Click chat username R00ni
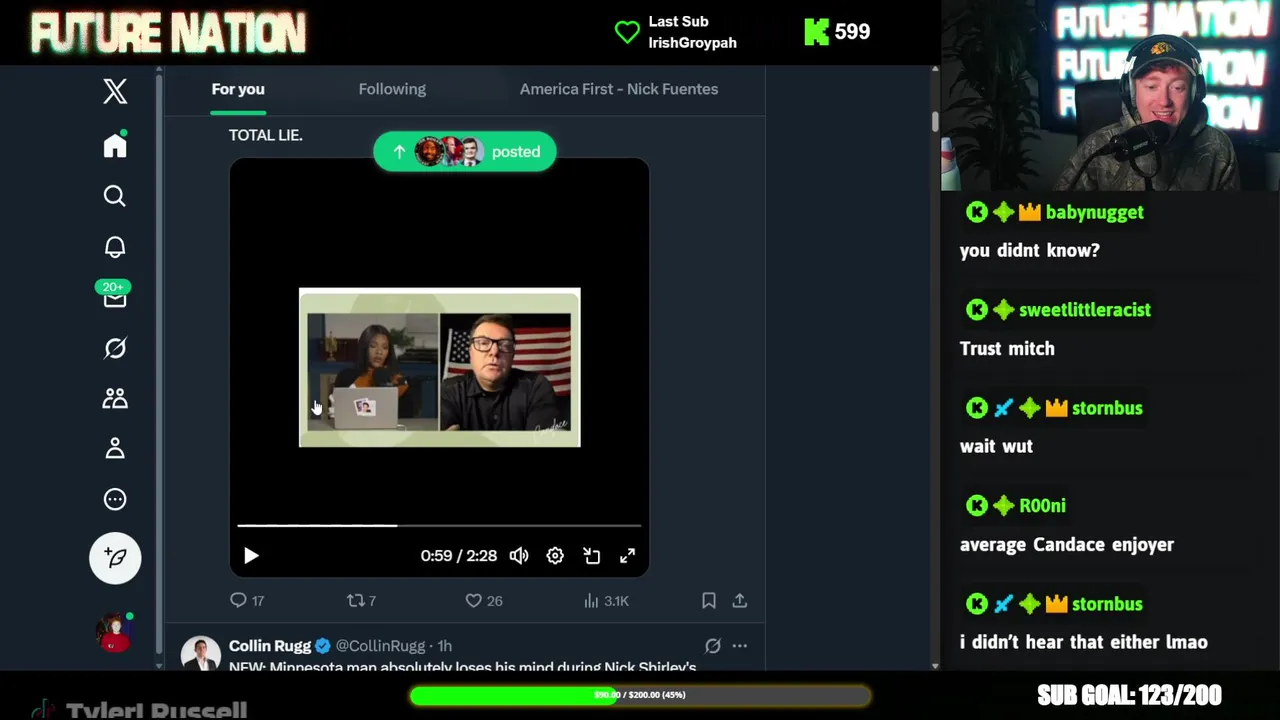The image size is (1280, 720). 1042,506
